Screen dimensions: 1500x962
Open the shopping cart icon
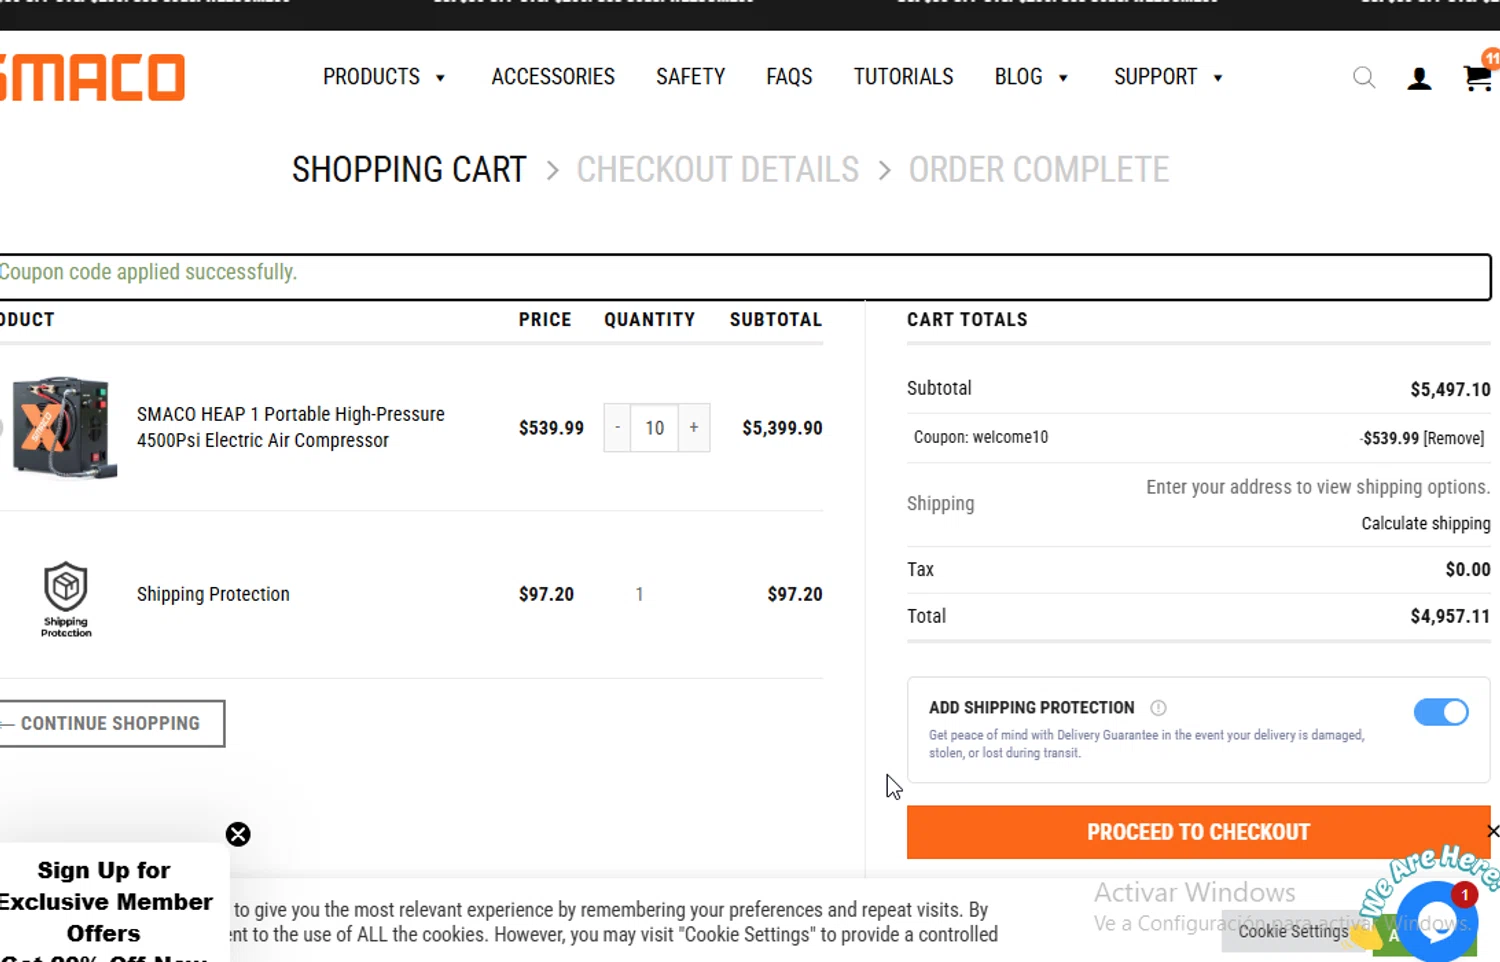click(x=1478, y=77)
